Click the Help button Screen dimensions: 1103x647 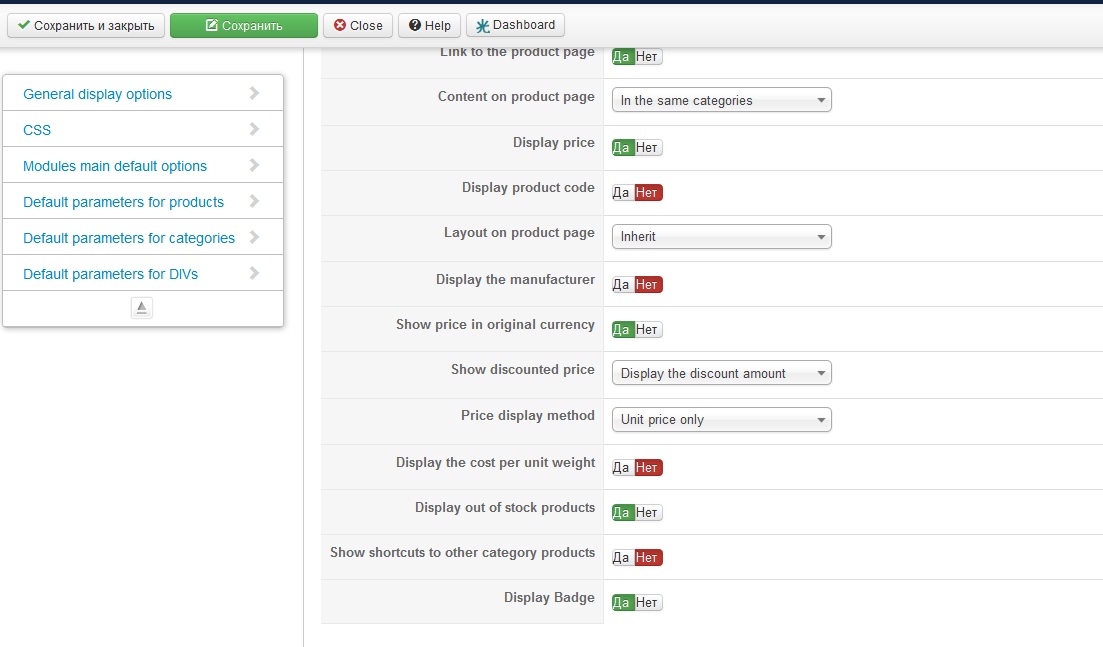pyautogui.click(x=429, y=25)
